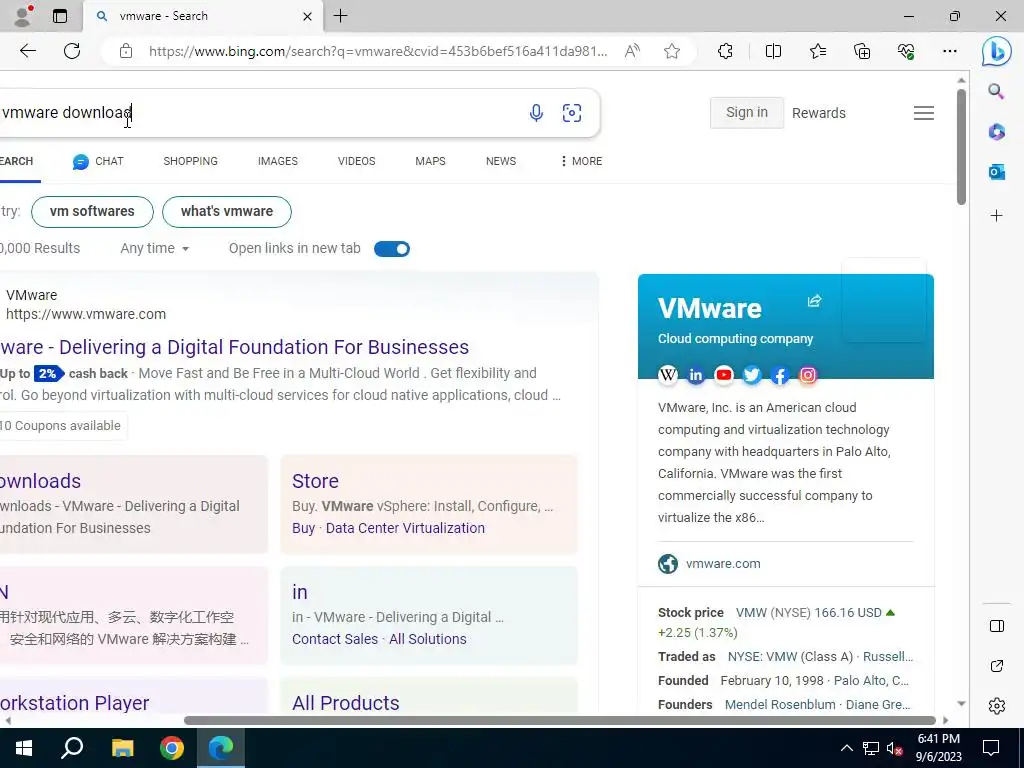View site info lock icon
This screenshot has width=1024, height=768.
[126, 51]
